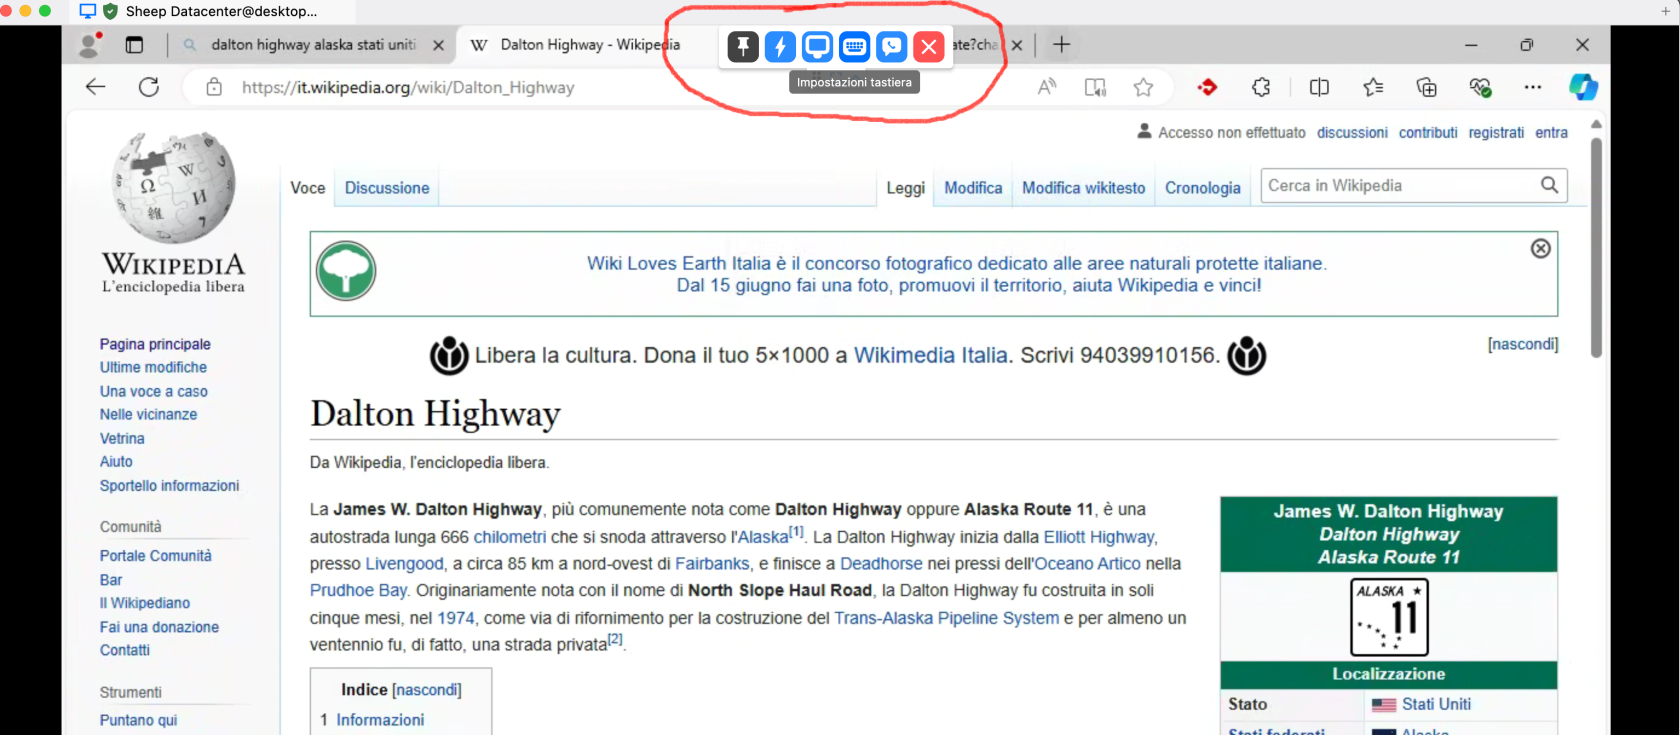Open the Nelle vicinanze link

(148, 414)
